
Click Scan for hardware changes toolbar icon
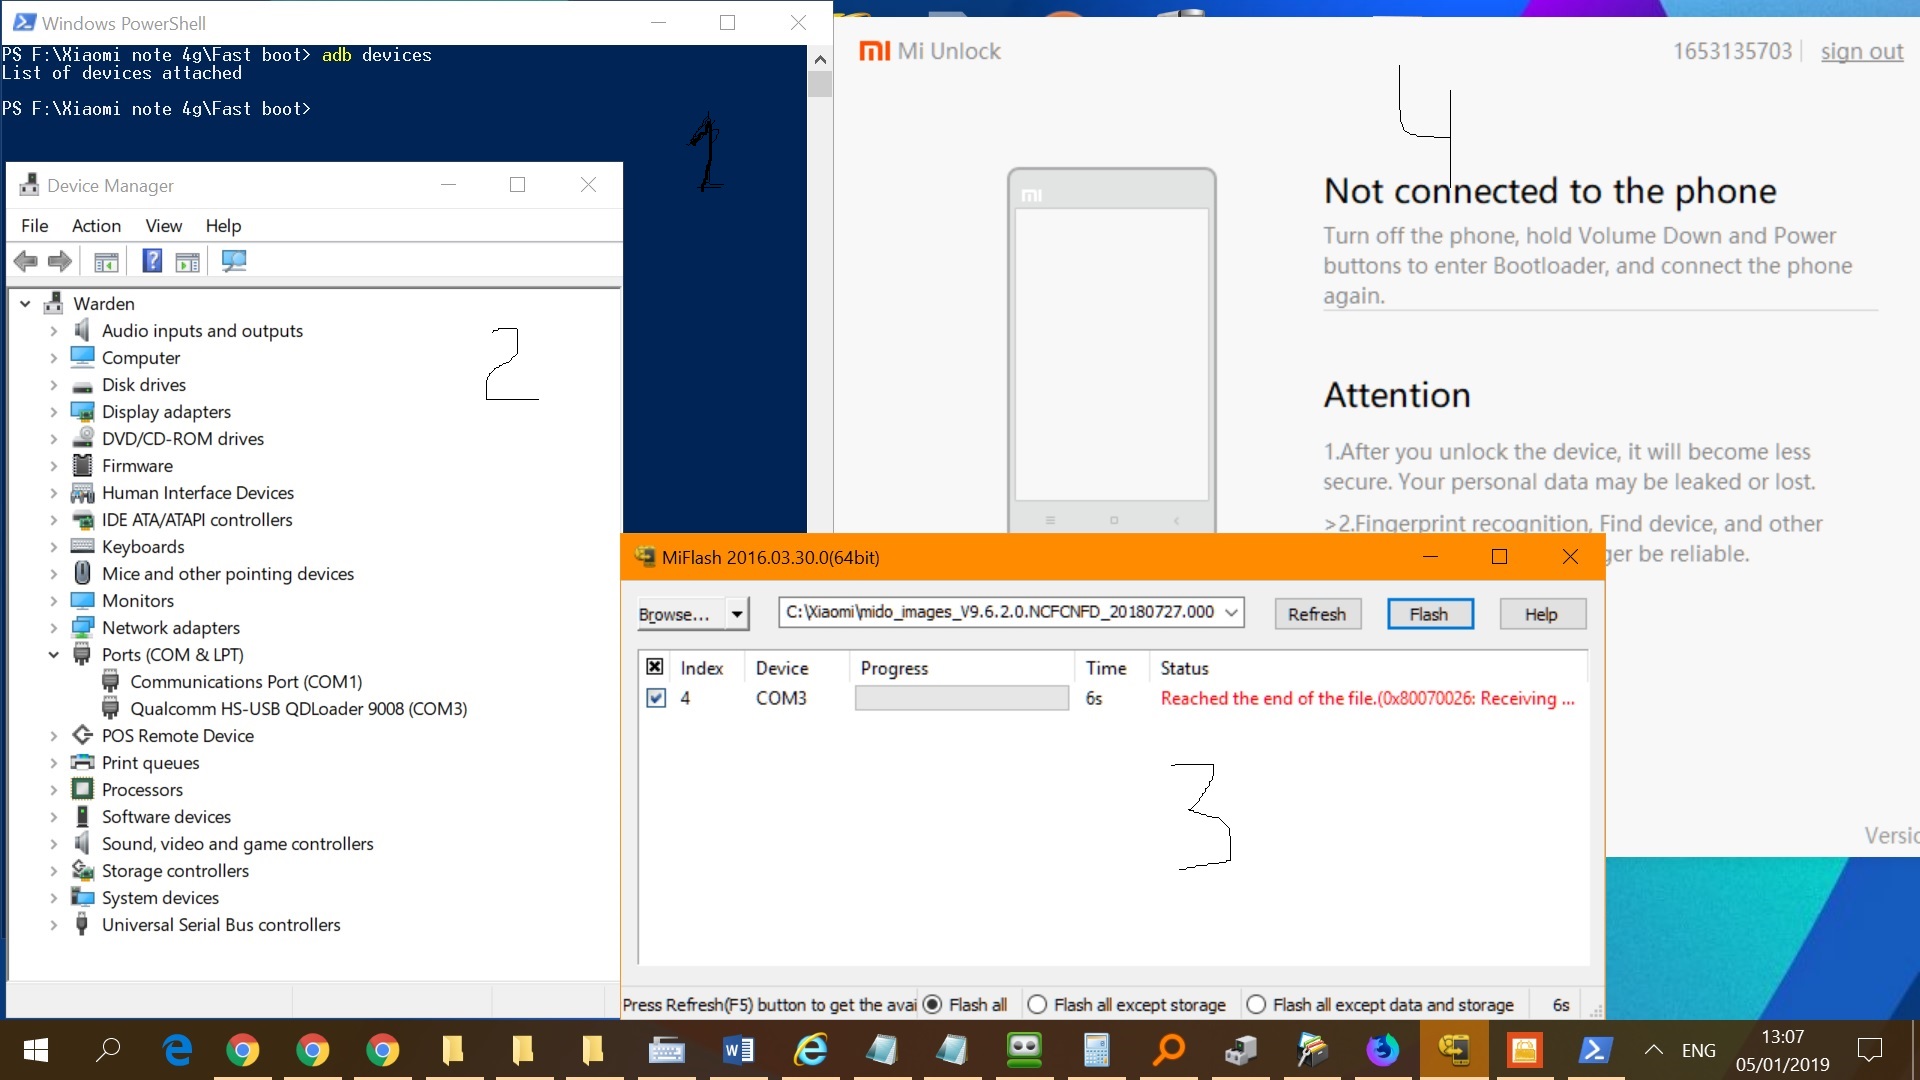click(x=234, y=261)
